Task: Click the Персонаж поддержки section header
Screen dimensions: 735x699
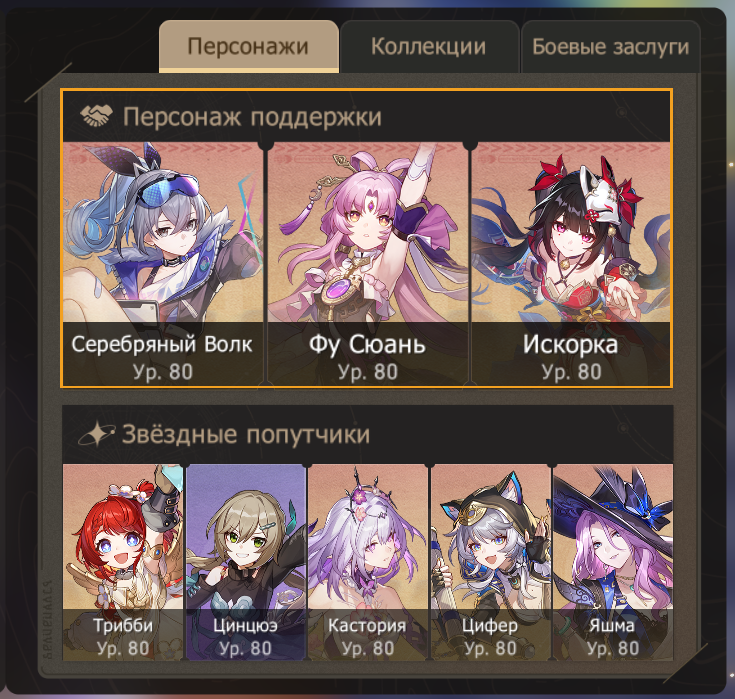Action: point(367,116)
